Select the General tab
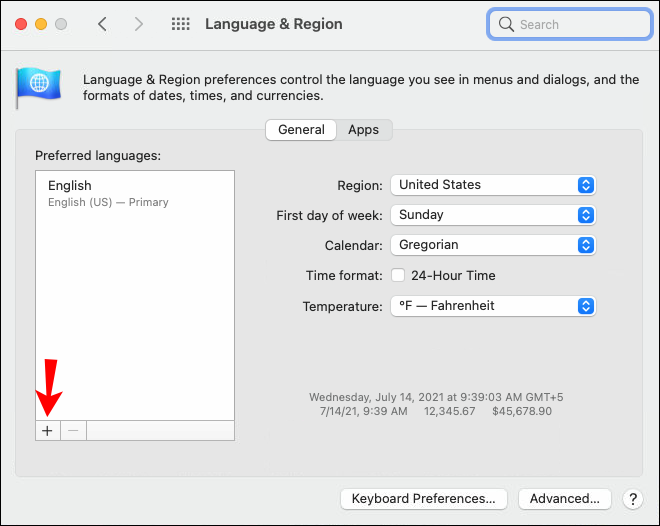Image resolution: width=660 pixels, height=526 pixels. tap(301, 130)
